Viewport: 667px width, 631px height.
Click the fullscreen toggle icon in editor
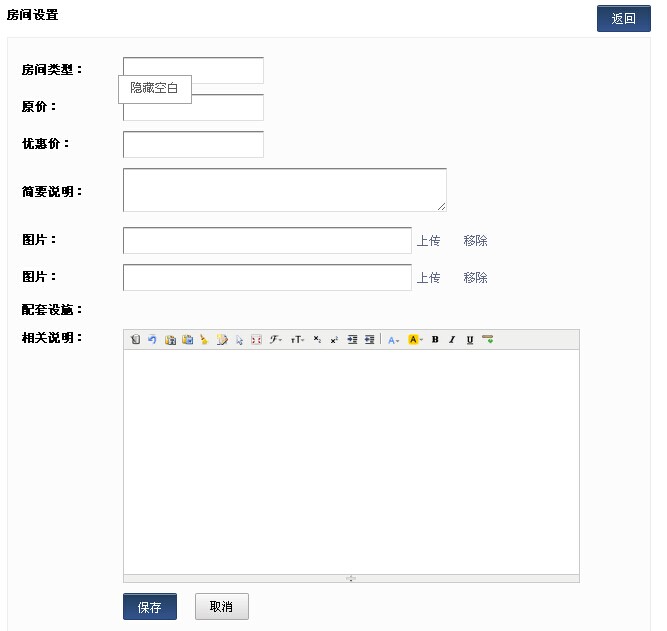tap(256, 340)
